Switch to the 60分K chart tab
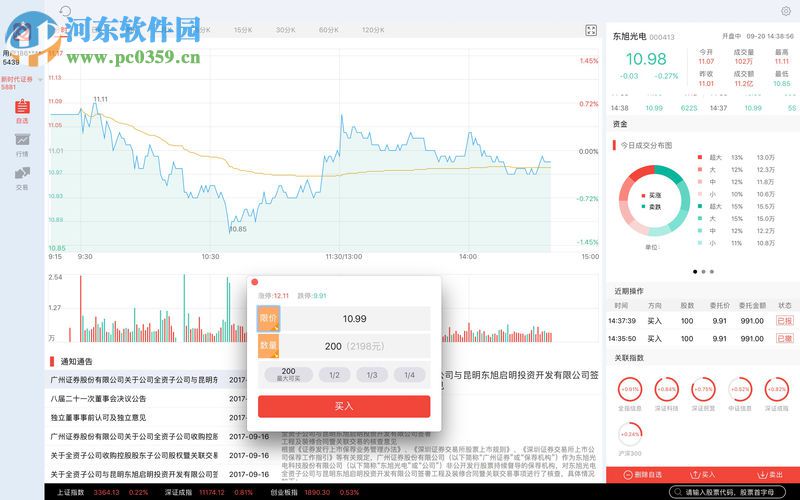The image size is (800, 500). click(x=329, y=30)
